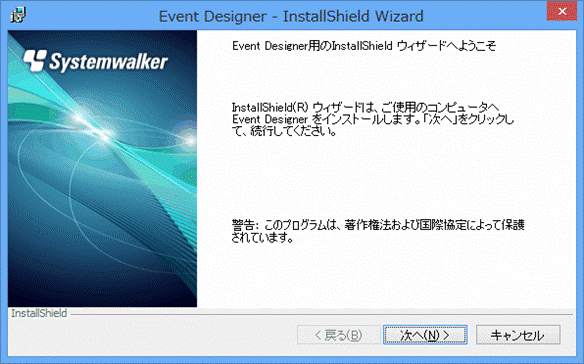584x364 pixels.
Task: Click the InstallShield label above the buttons
Action: click(x=39, y=313)
